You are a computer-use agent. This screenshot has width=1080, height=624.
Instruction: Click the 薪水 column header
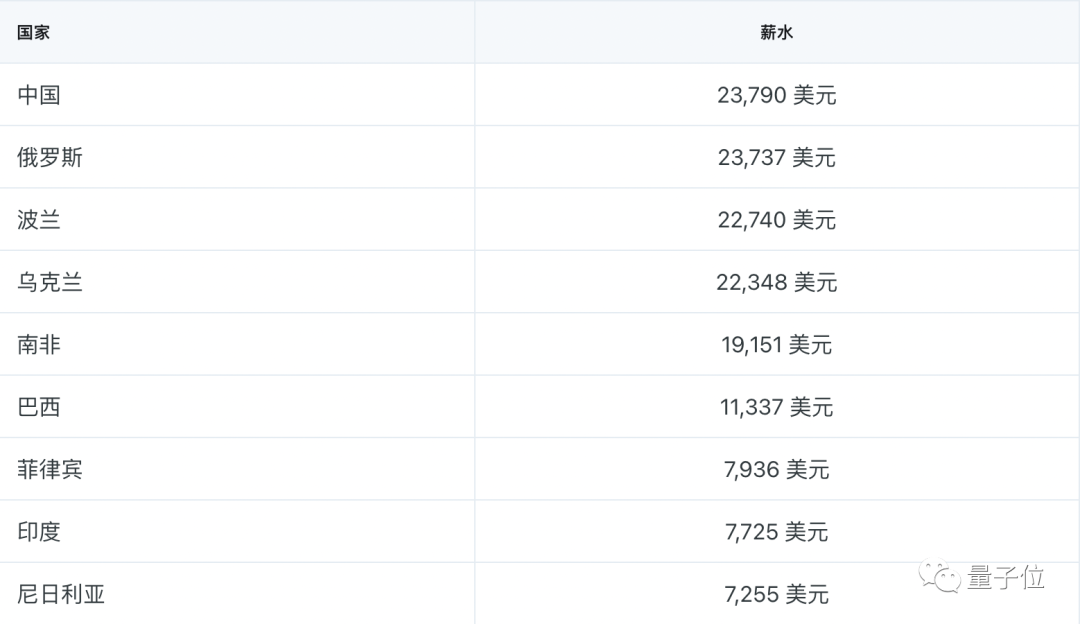pos(776,32)
